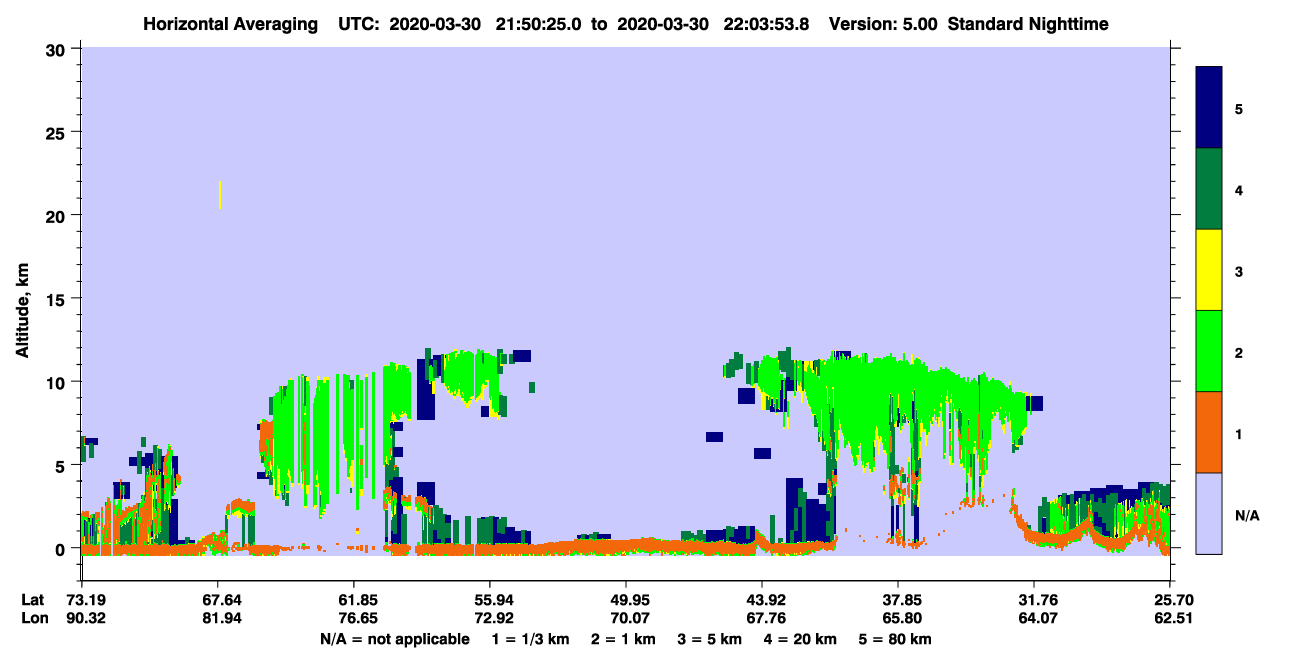Click the 'Standard Nighttime' text
The height and width of the screenshot is (667, 1300).
pyautogui.click(x=1028, y=23)
